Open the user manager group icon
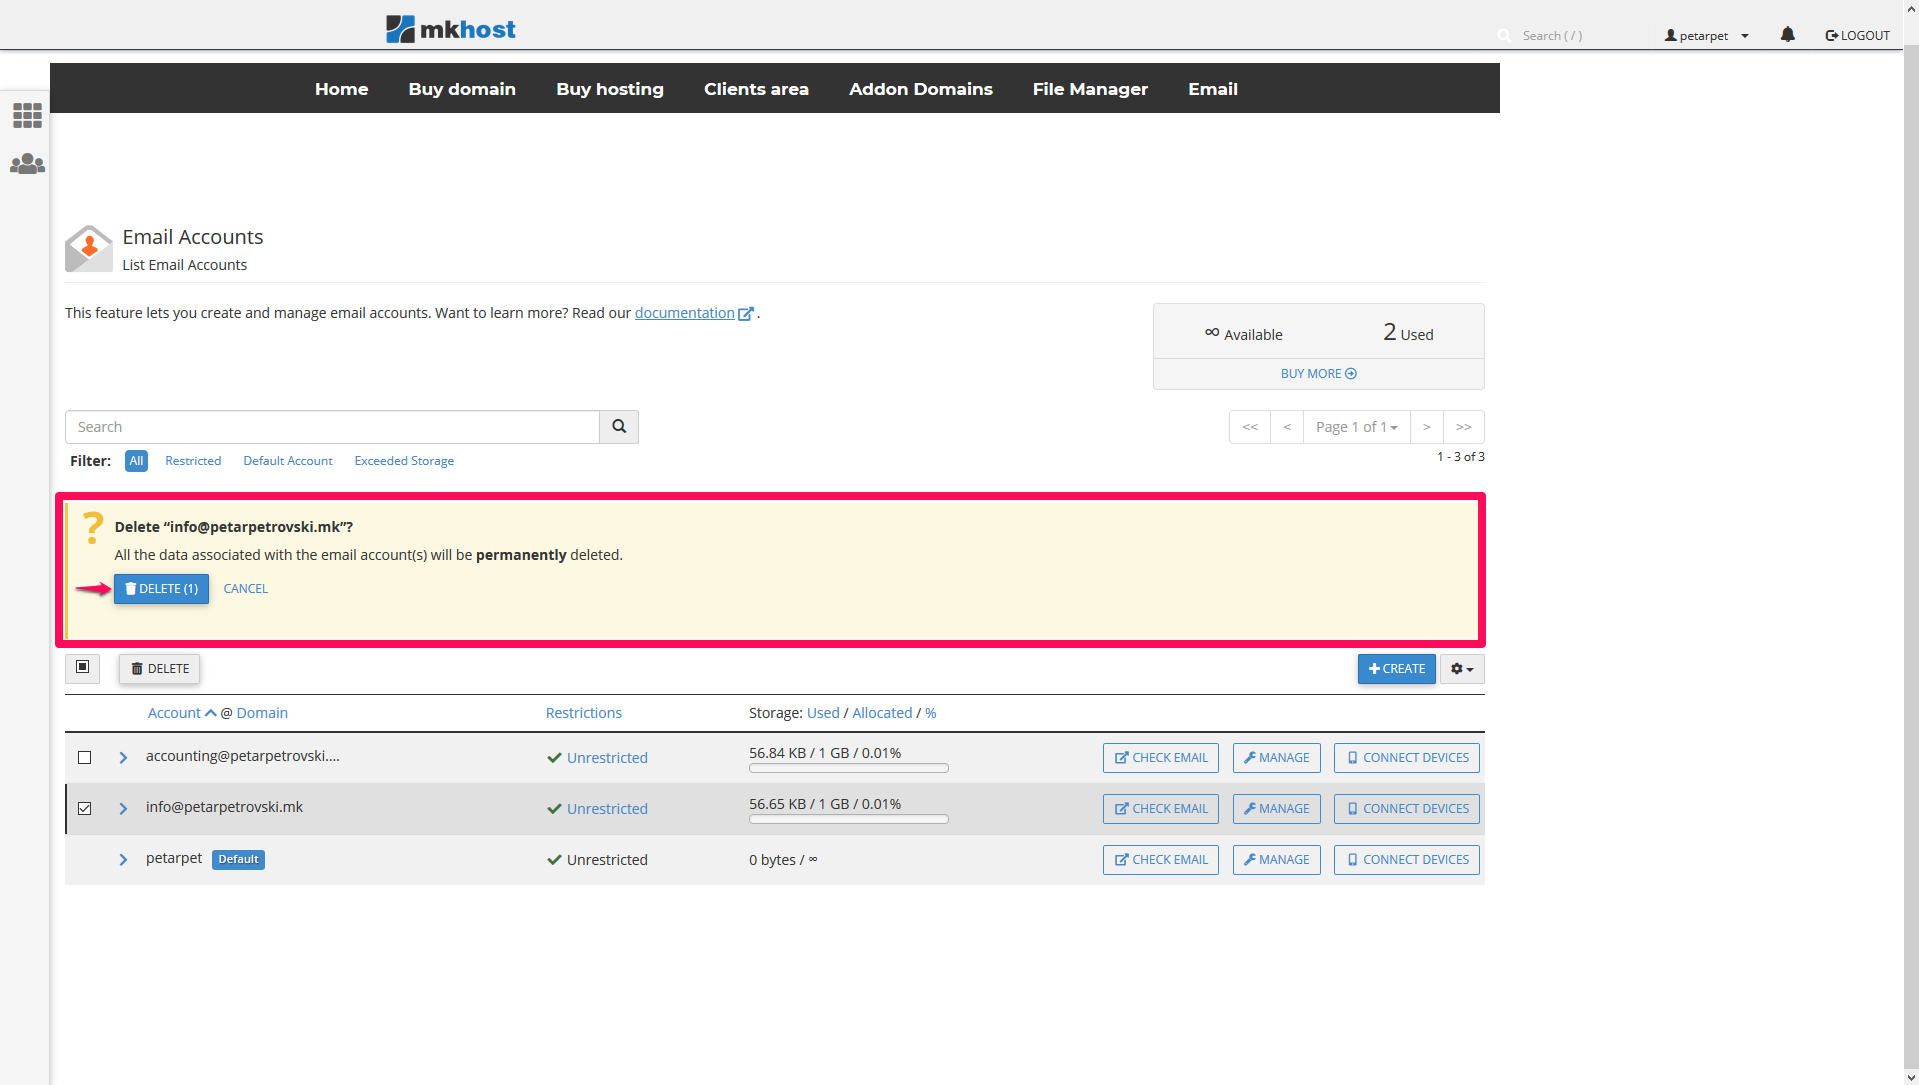1919x1085 pixels. coord(27,164)
